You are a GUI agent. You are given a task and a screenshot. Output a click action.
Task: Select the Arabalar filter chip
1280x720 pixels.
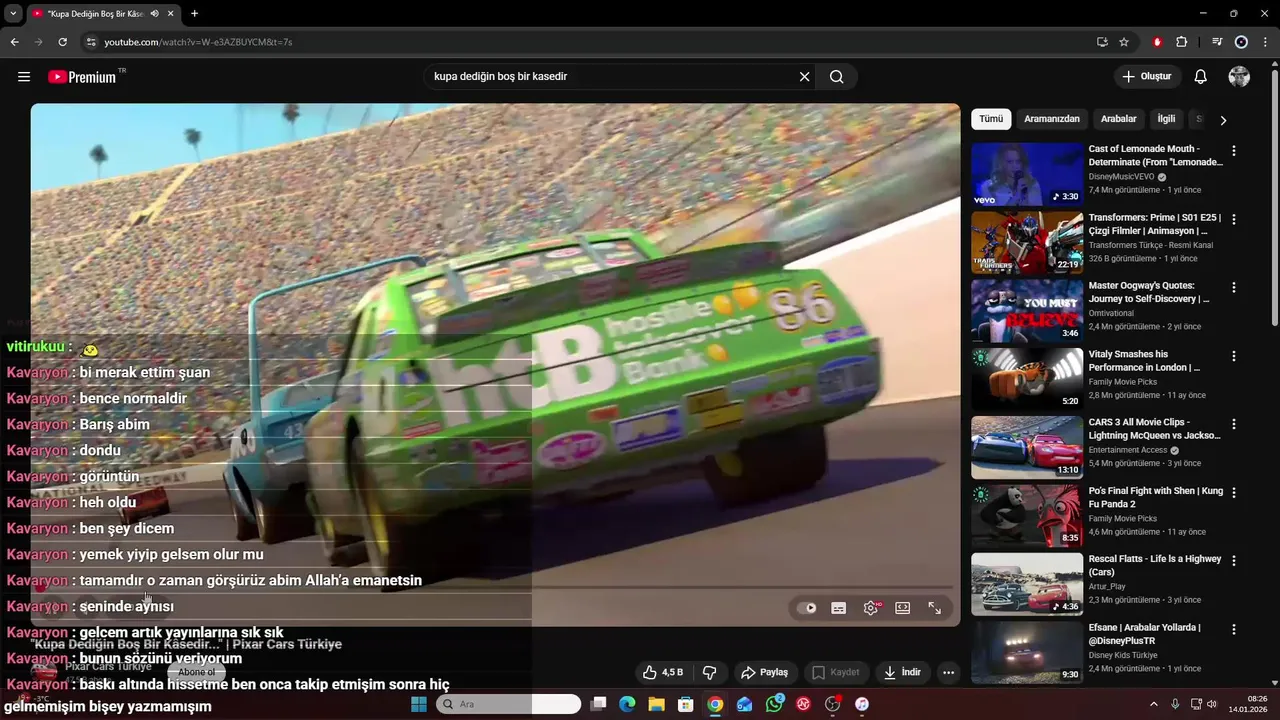tap(1119, 119)
